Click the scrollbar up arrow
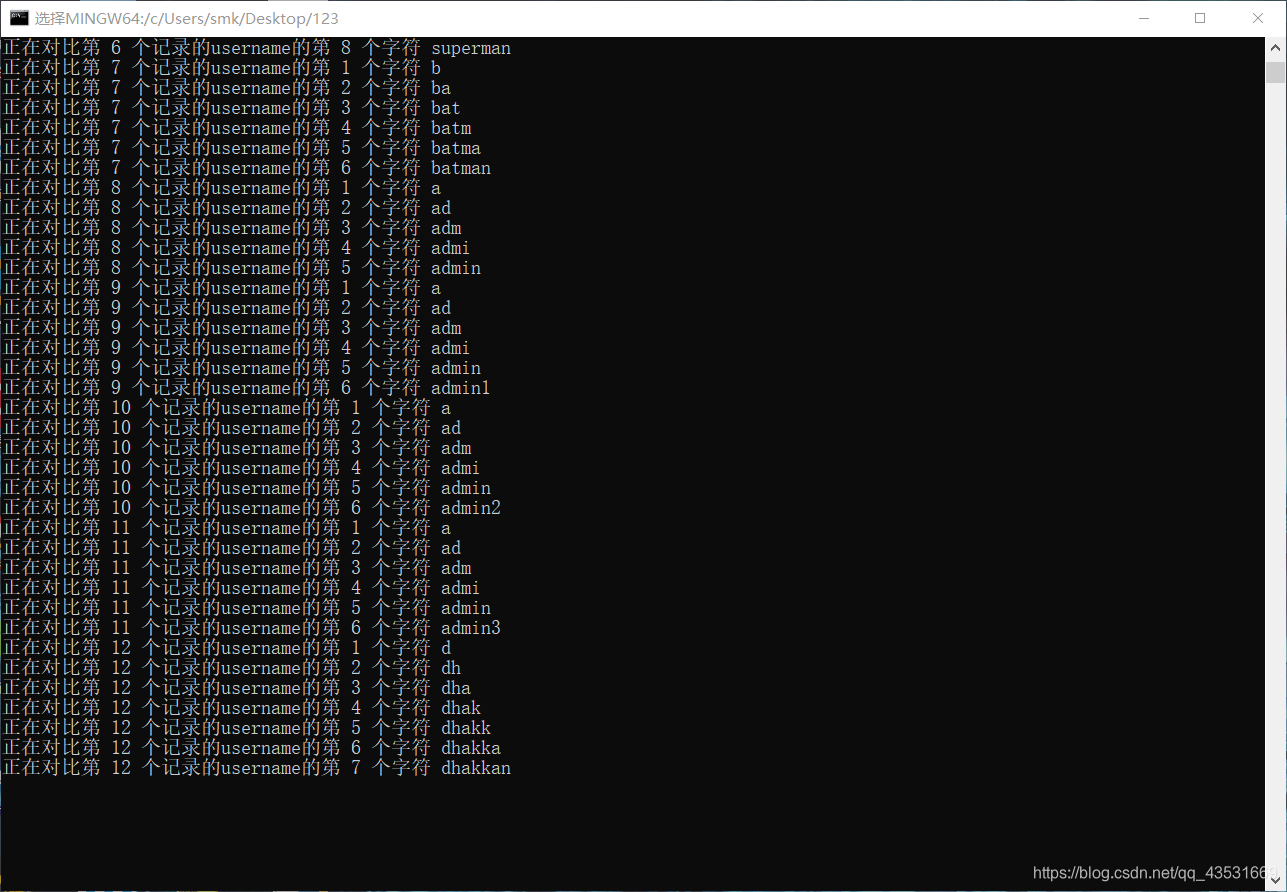Viewport: 1287px width, 892px height. point(1275,48)
